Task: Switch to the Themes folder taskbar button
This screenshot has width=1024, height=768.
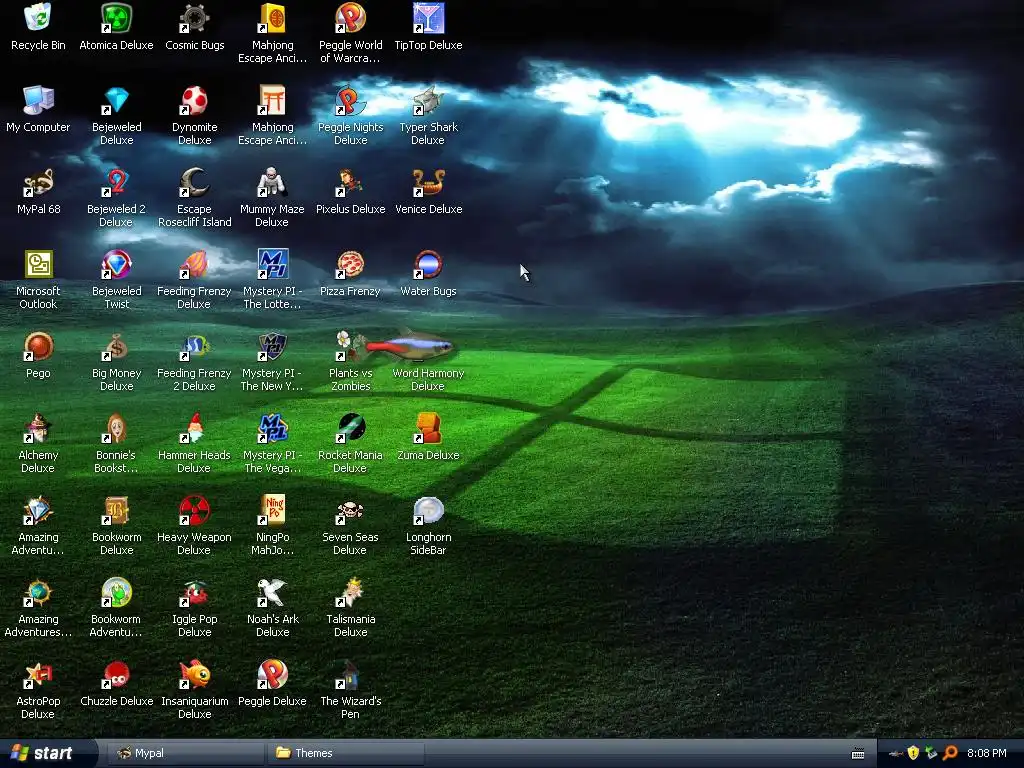Action: (x=345, y=753)
